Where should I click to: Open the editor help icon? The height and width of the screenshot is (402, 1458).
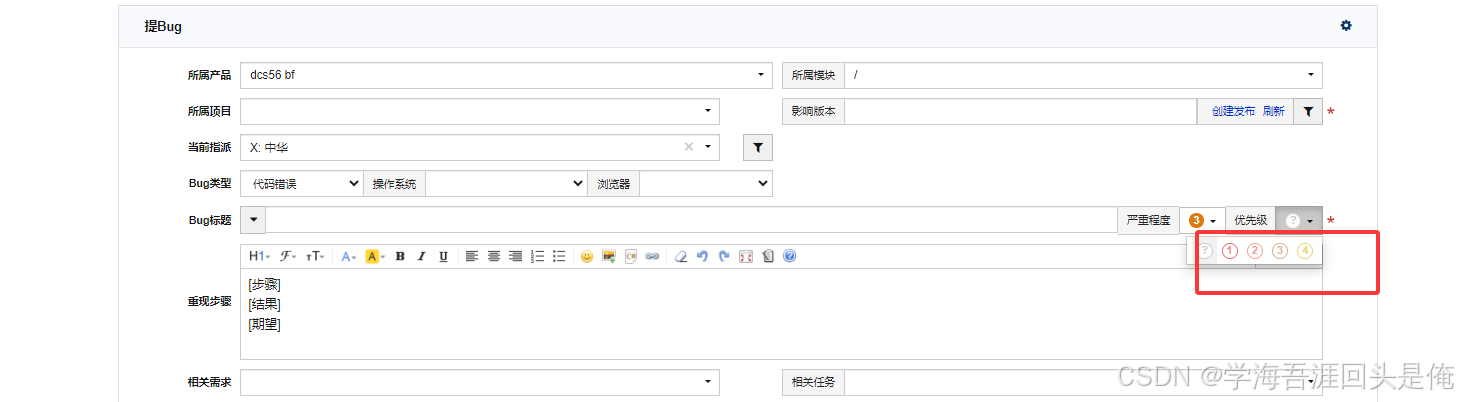pos(790,257)
